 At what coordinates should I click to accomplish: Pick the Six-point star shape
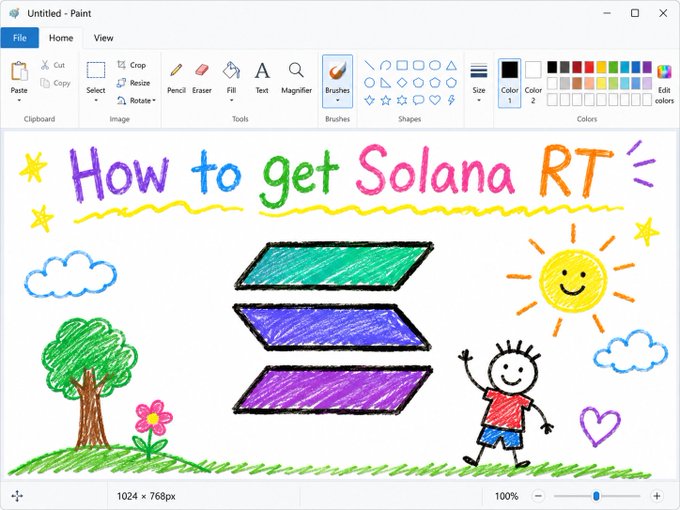click(402, 100)
